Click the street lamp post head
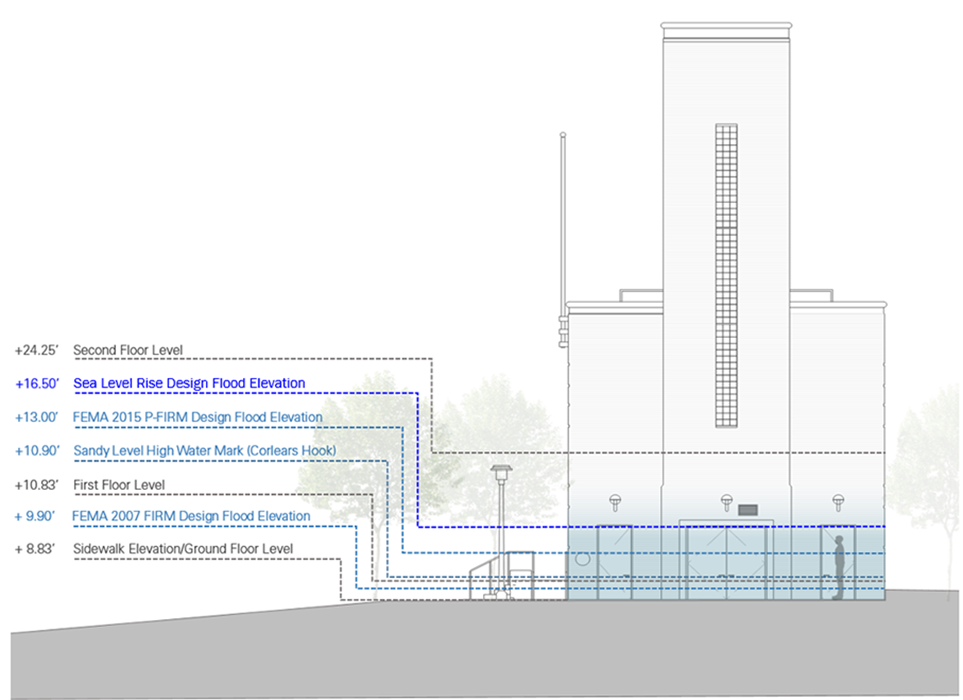Screen dimensions: 963x700 coord(501,470)
